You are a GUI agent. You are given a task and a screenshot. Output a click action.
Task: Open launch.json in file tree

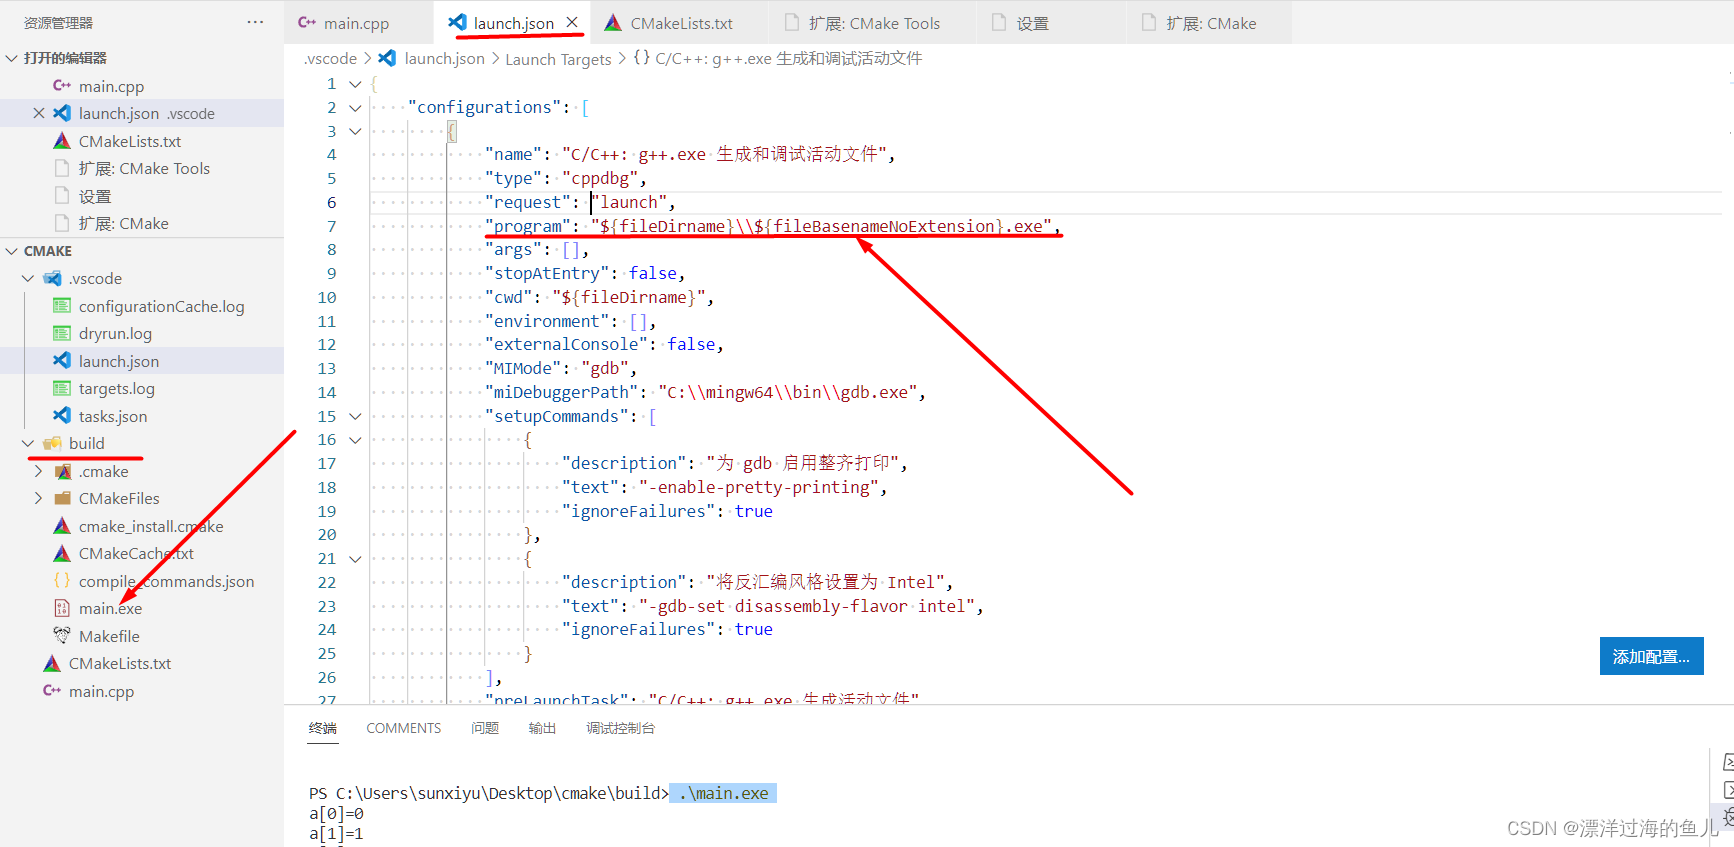(x=142, y=361)
